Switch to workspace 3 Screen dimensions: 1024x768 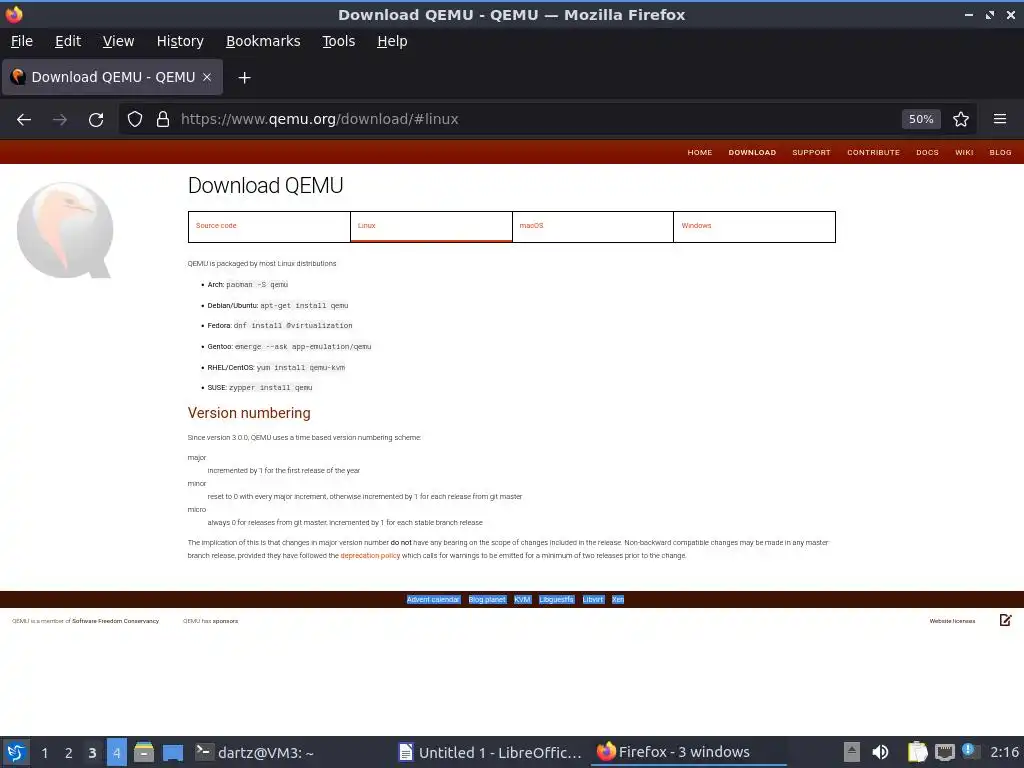tap(92, 753)
